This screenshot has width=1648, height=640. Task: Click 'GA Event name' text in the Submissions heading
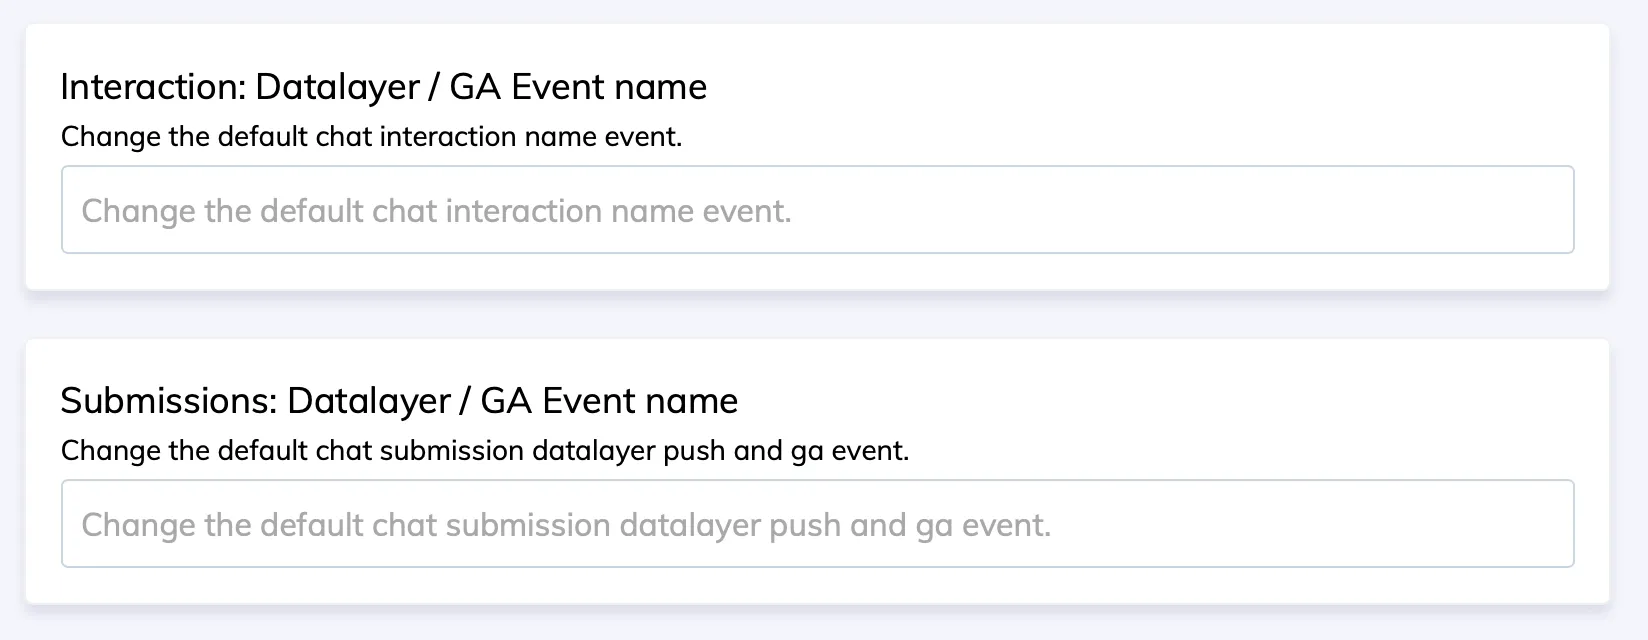609,401
